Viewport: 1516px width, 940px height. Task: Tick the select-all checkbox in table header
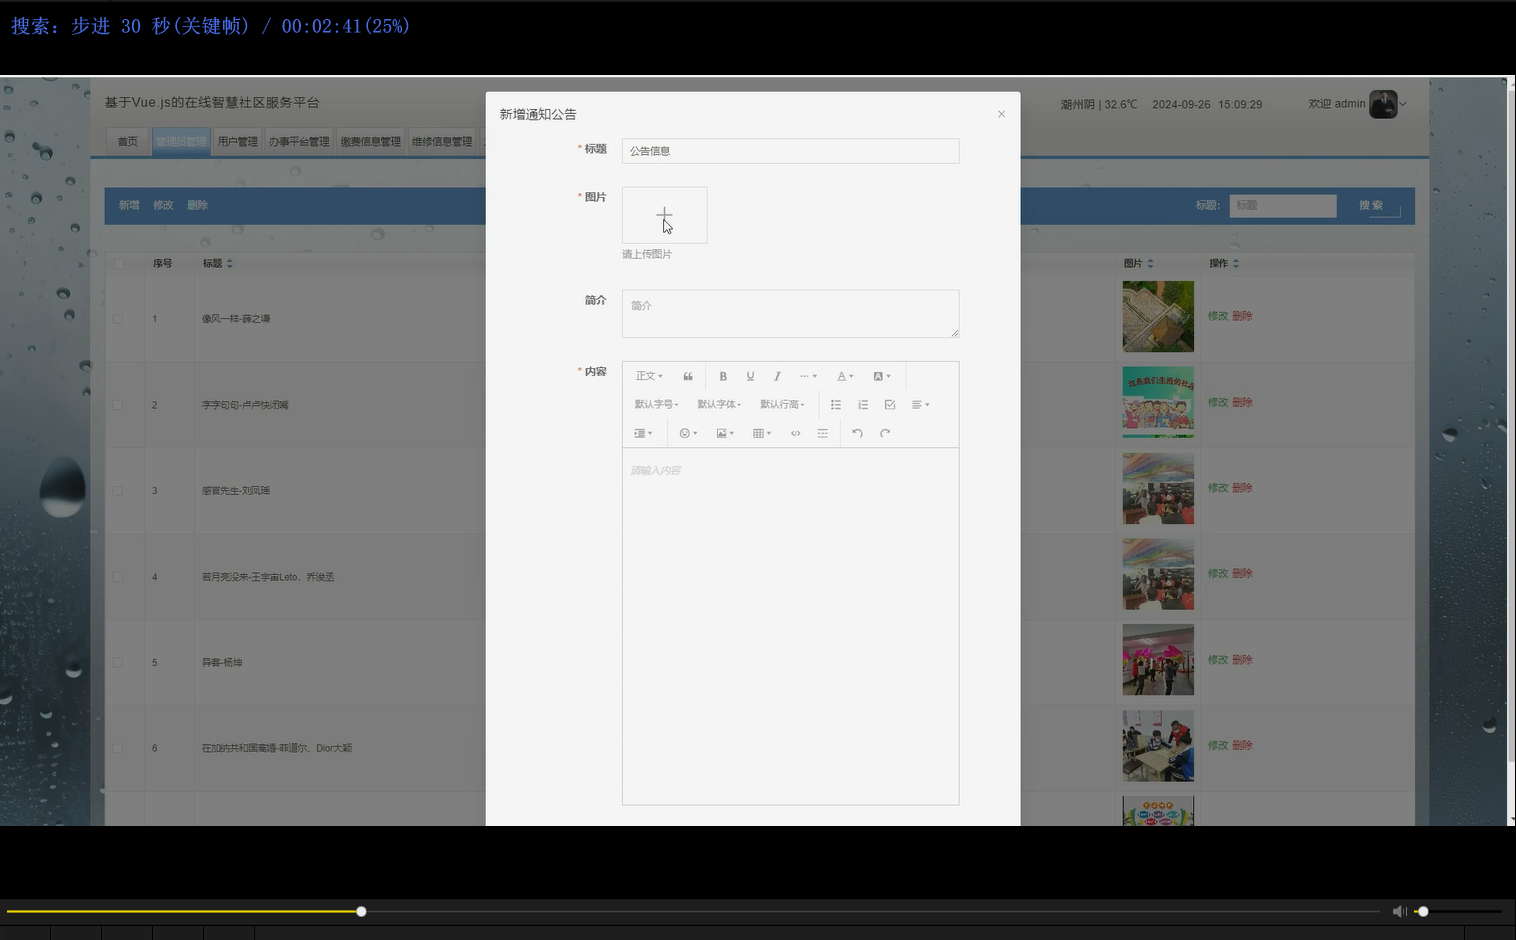119,264
